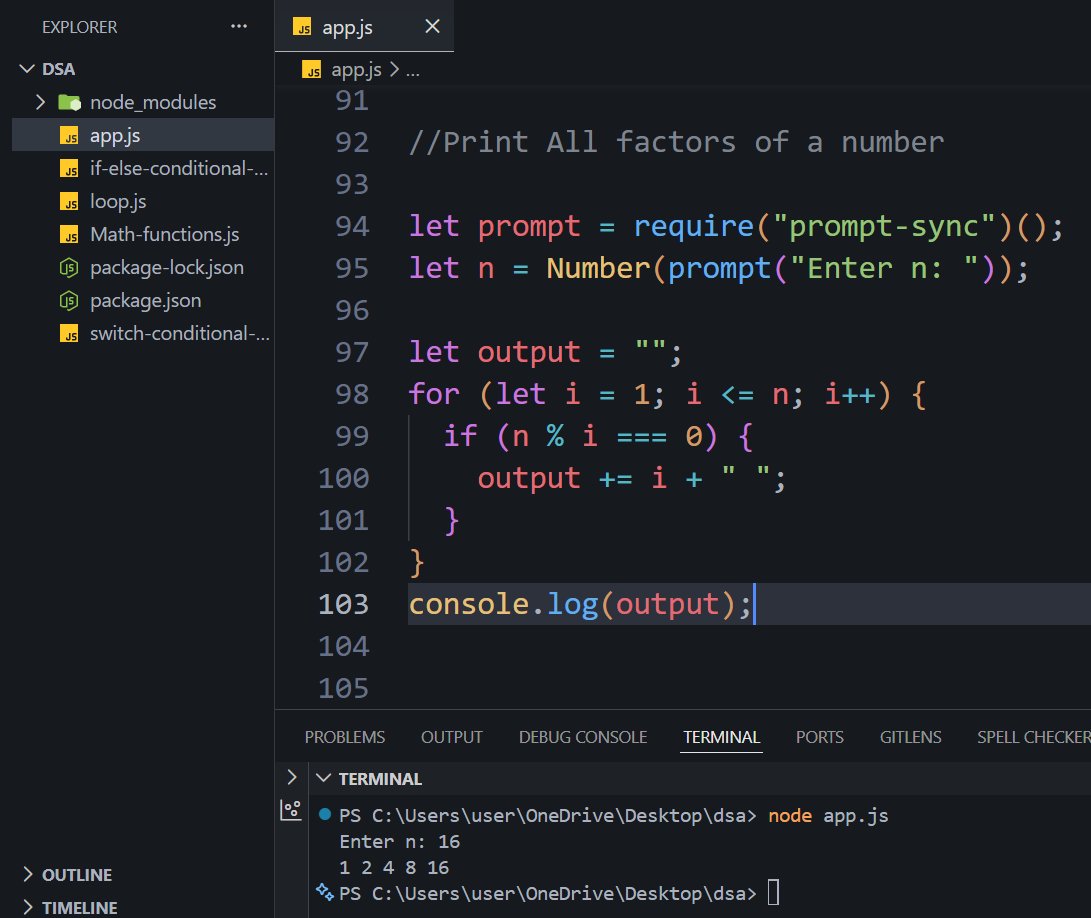Viewport: 1091px width, 918px height.
Task: Click JS icon beside loop.js file
Action: pos(69,202)
